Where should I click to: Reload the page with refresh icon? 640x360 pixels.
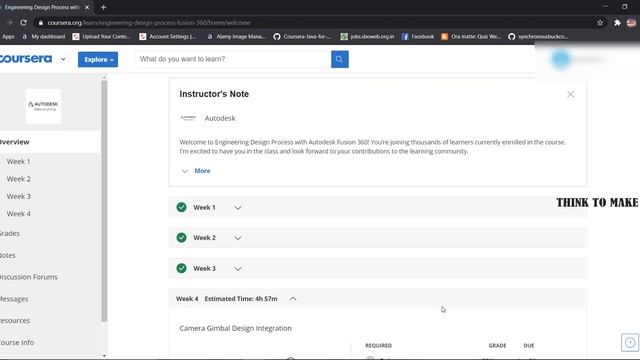[x=24, y=23]
